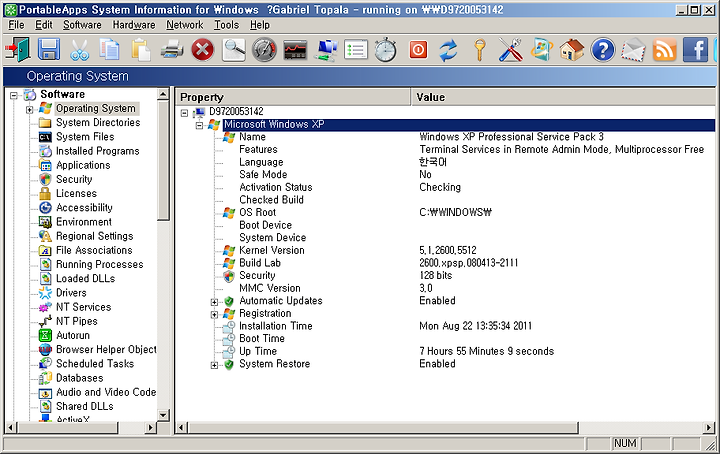720x454 pixels.
Task: Click the red power shutdown icon
Action: click(418, 50)
